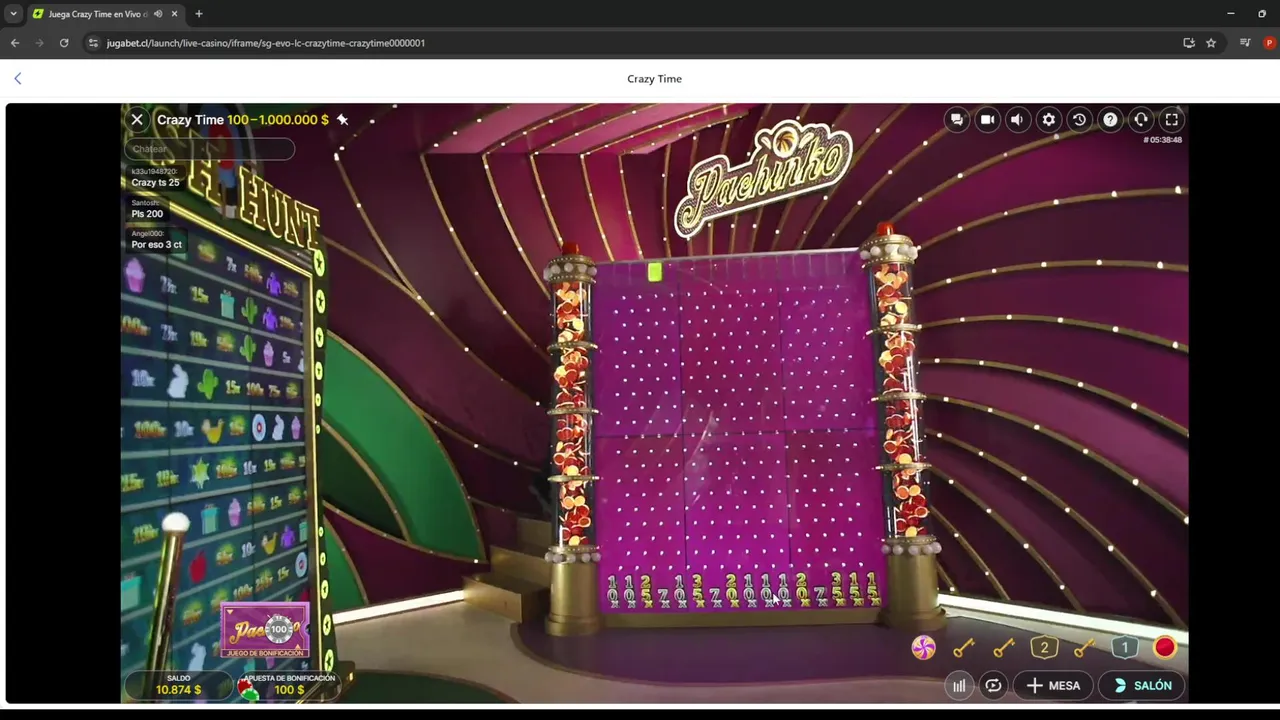This screenshot has width=1280, height=720.
Task: Go to the lobby via SALÓN
Action: tap(1141, 685)
